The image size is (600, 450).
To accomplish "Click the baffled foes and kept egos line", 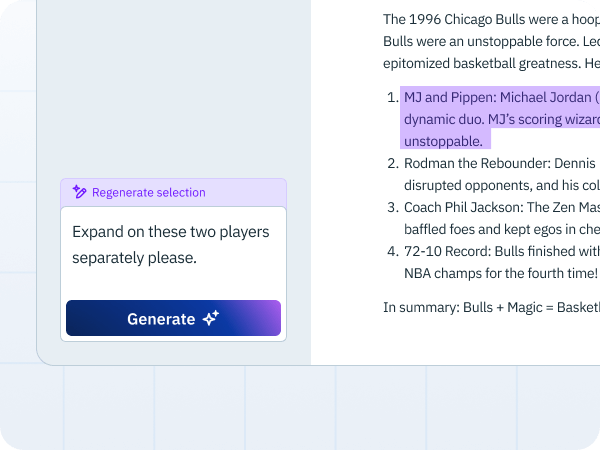I will pos(502,229).
